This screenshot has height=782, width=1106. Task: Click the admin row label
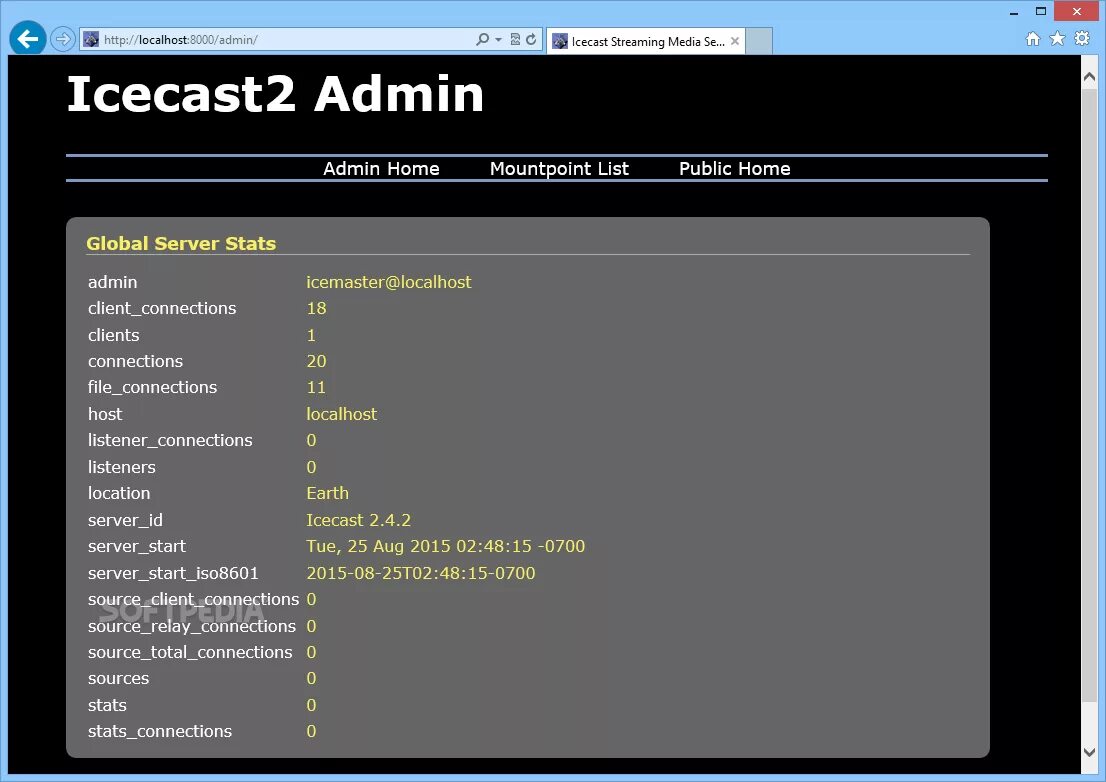point(112,282)
